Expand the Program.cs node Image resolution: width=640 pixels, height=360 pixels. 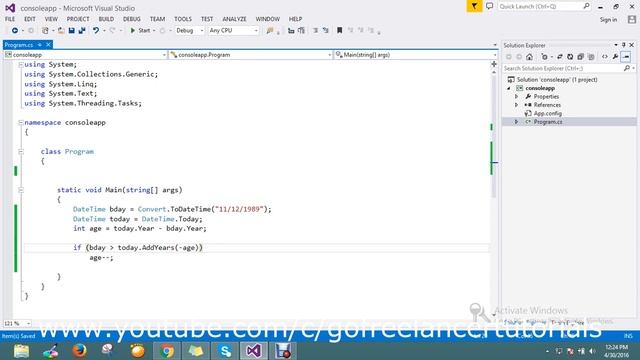coord(516,122)
